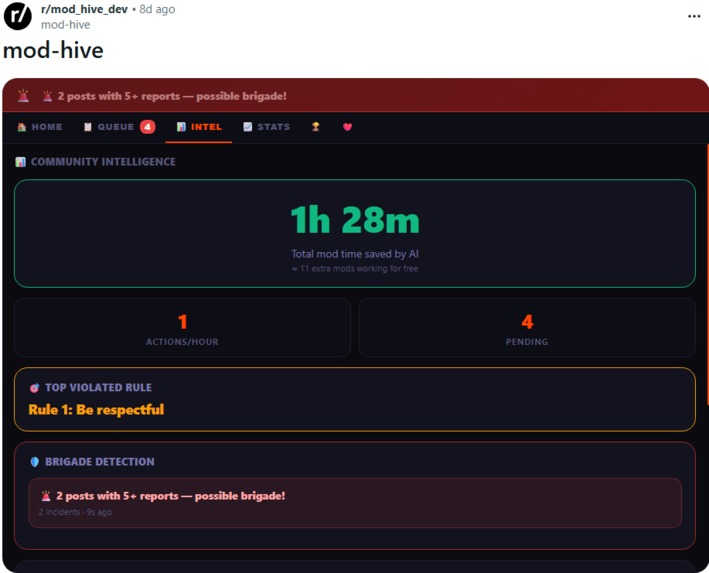Open the r/mod_hive_dev subreddit link
Screen dimensions: 709x573
coord(84,9)
